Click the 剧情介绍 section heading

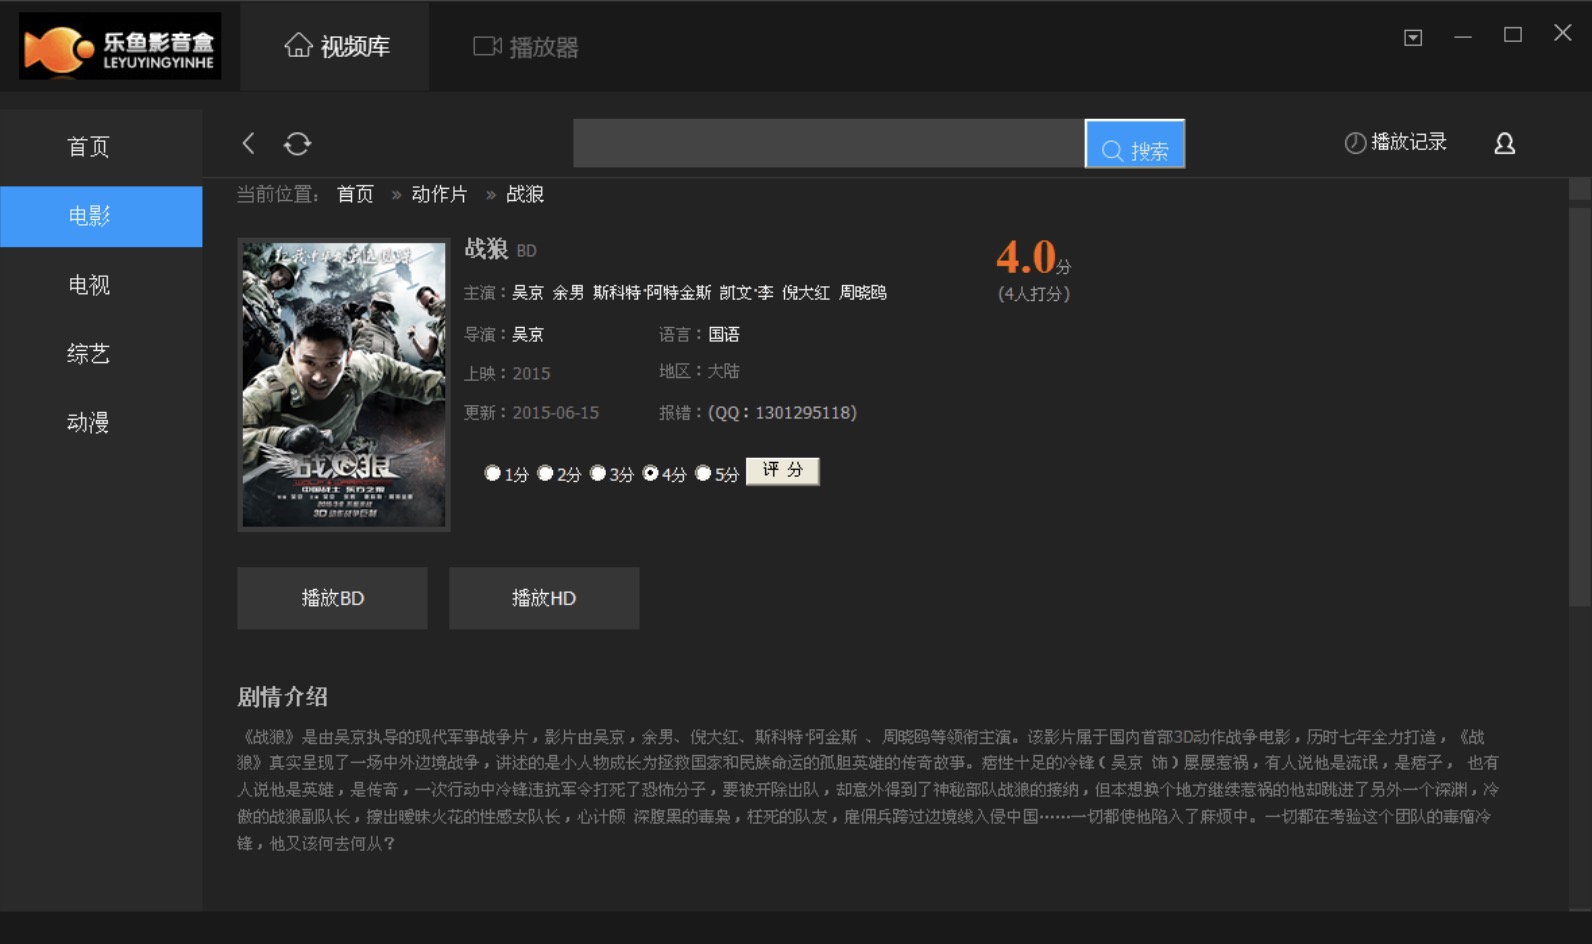pyautogui.click(x=282, y=697)
